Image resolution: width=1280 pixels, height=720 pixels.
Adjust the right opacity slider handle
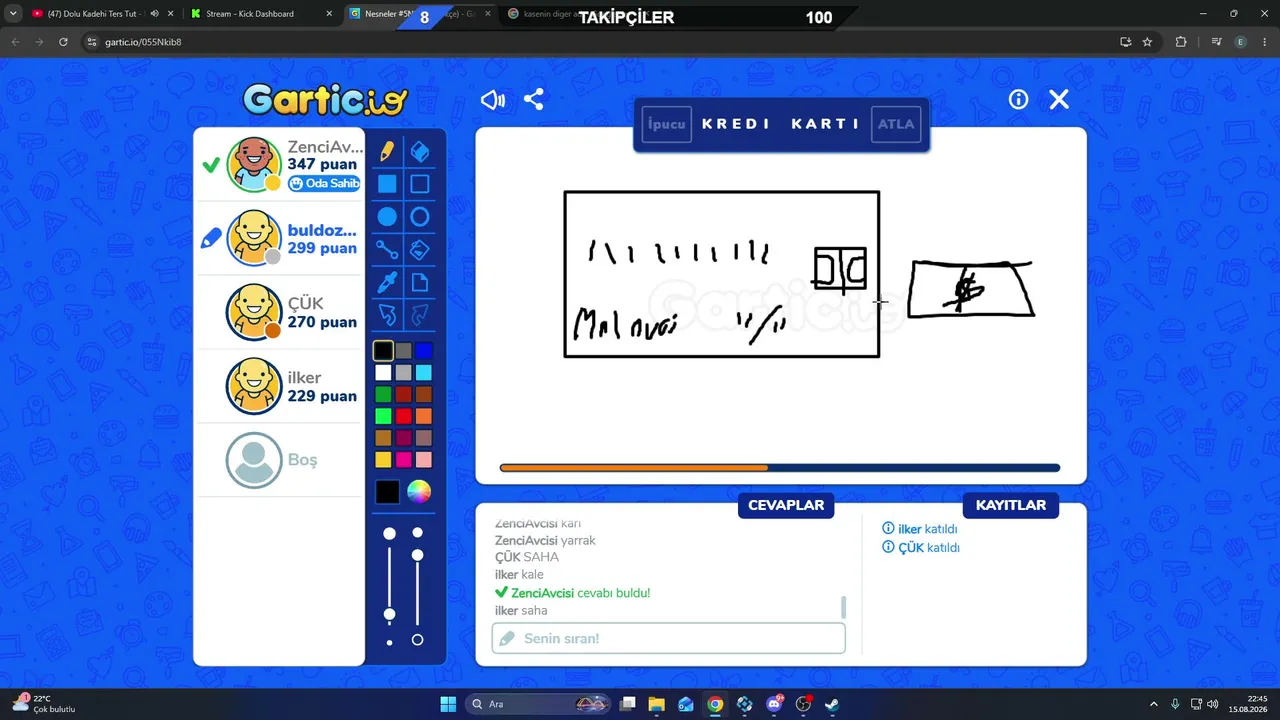coord(418,555)
